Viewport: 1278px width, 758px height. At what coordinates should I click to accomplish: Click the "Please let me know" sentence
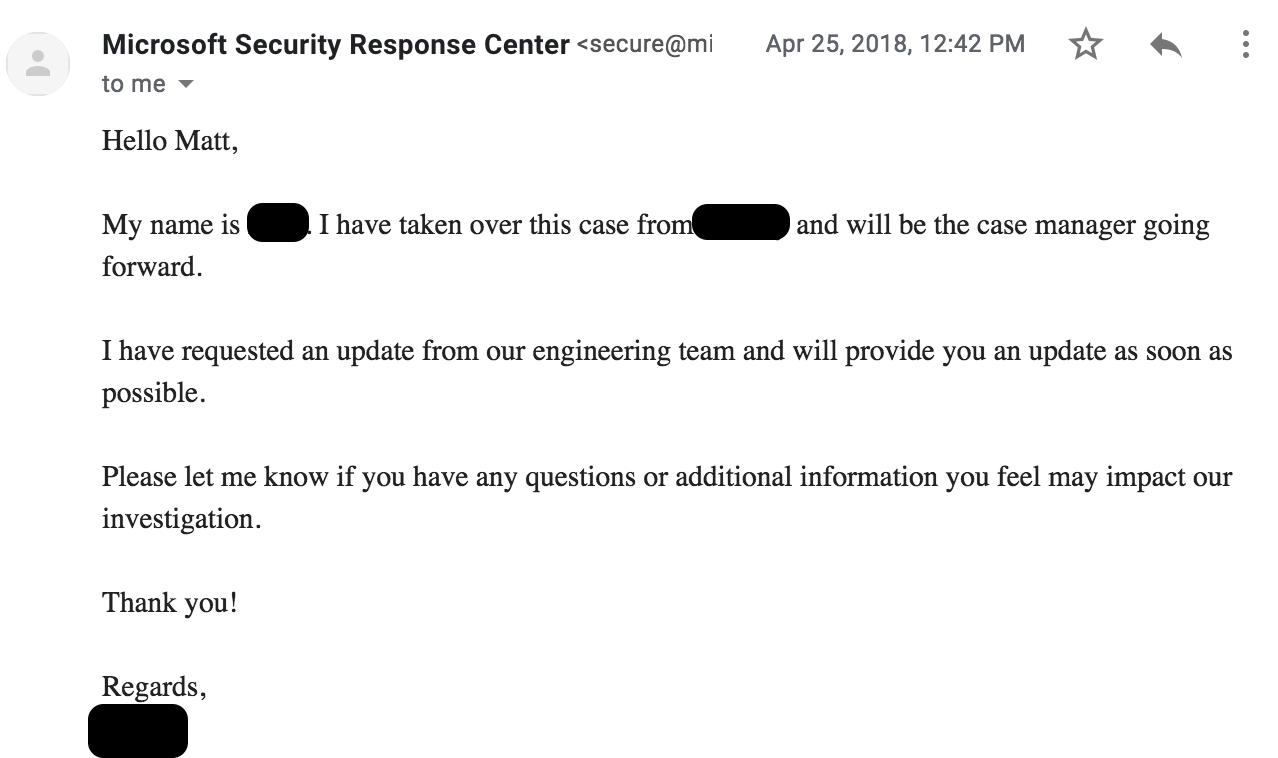point(666,477)
